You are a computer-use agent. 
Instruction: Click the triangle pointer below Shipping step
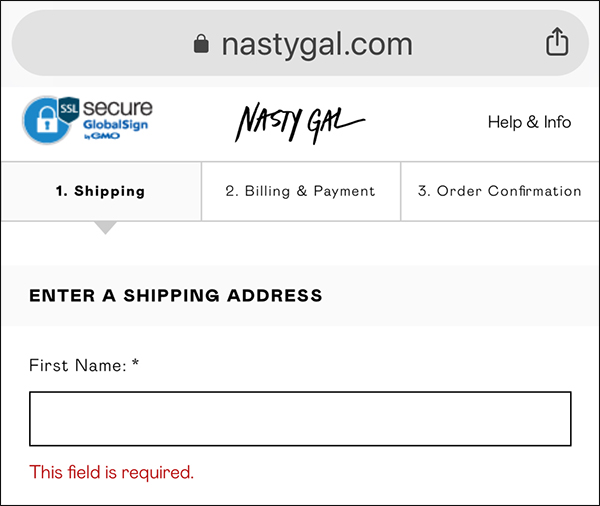(x=105, y=228)
